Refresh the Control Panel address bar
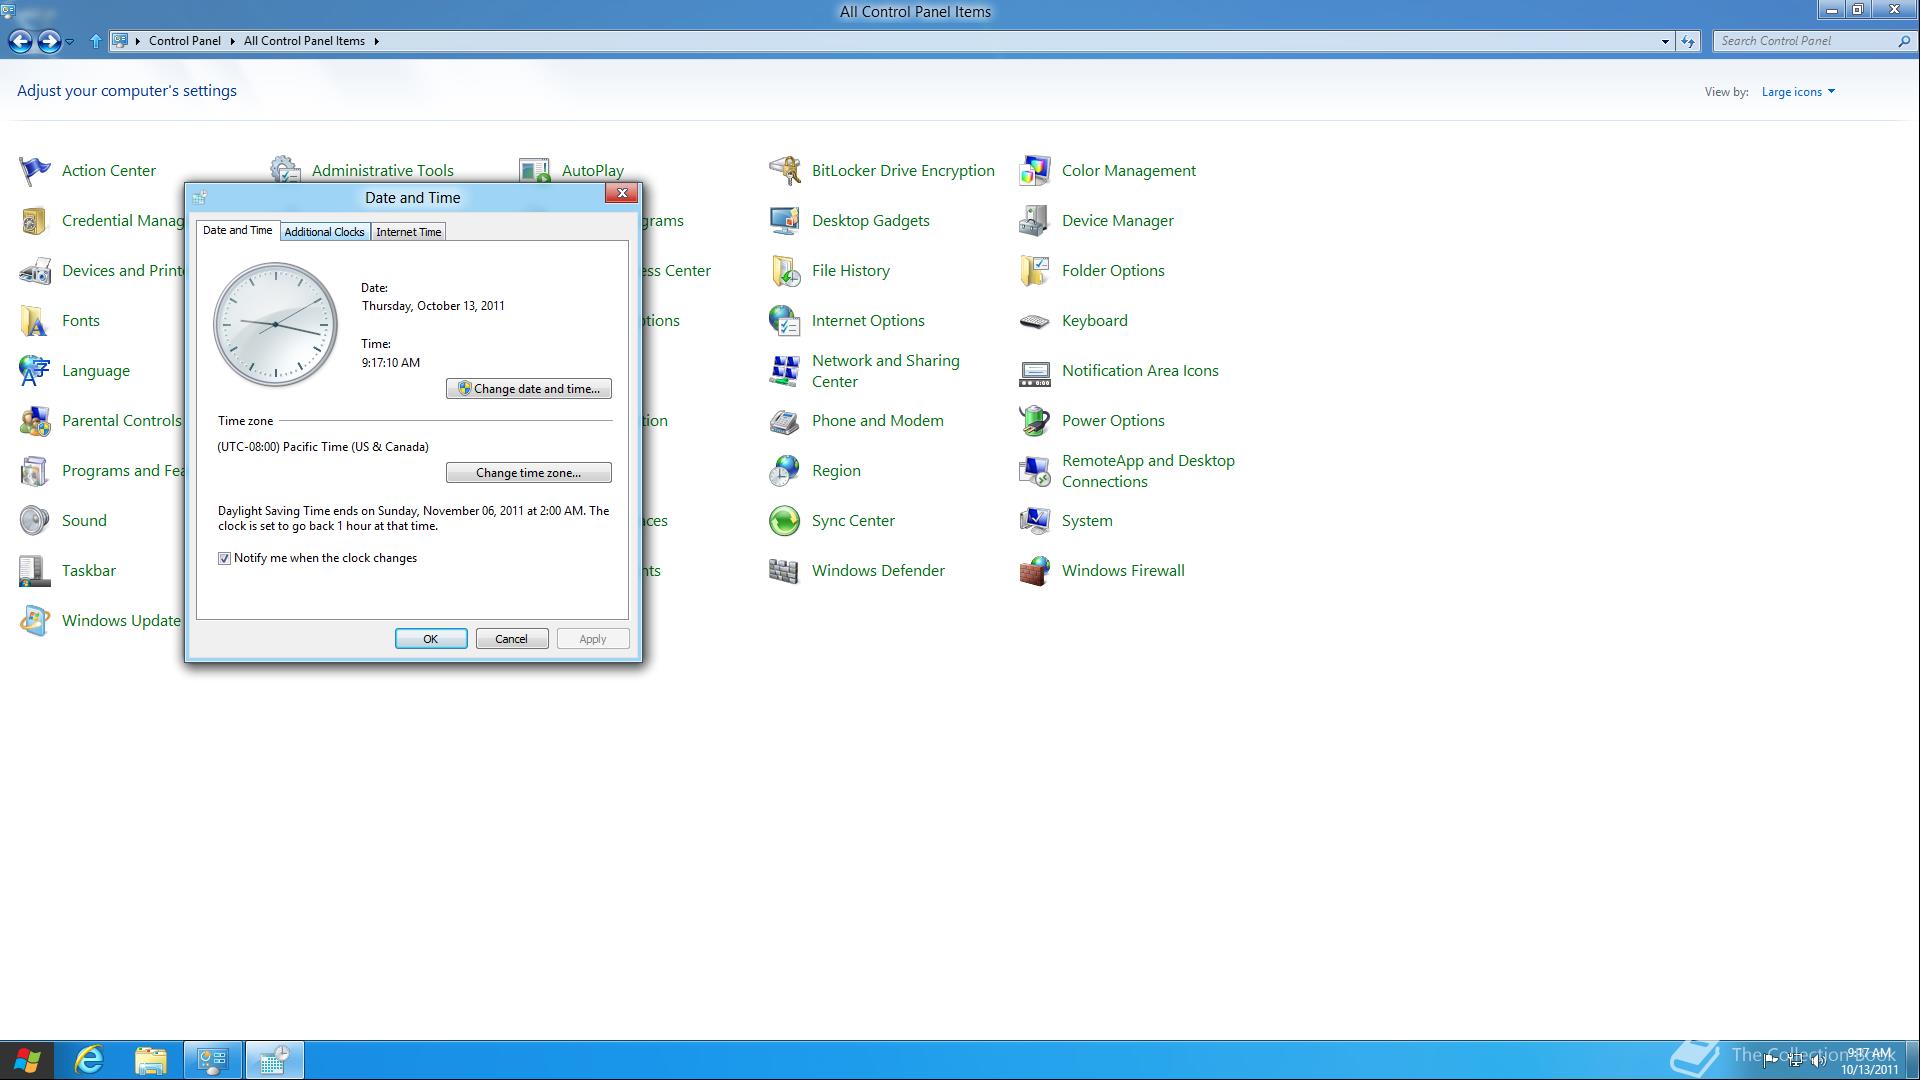This screenshot has height=1080, width=1920. (1688, 41)
